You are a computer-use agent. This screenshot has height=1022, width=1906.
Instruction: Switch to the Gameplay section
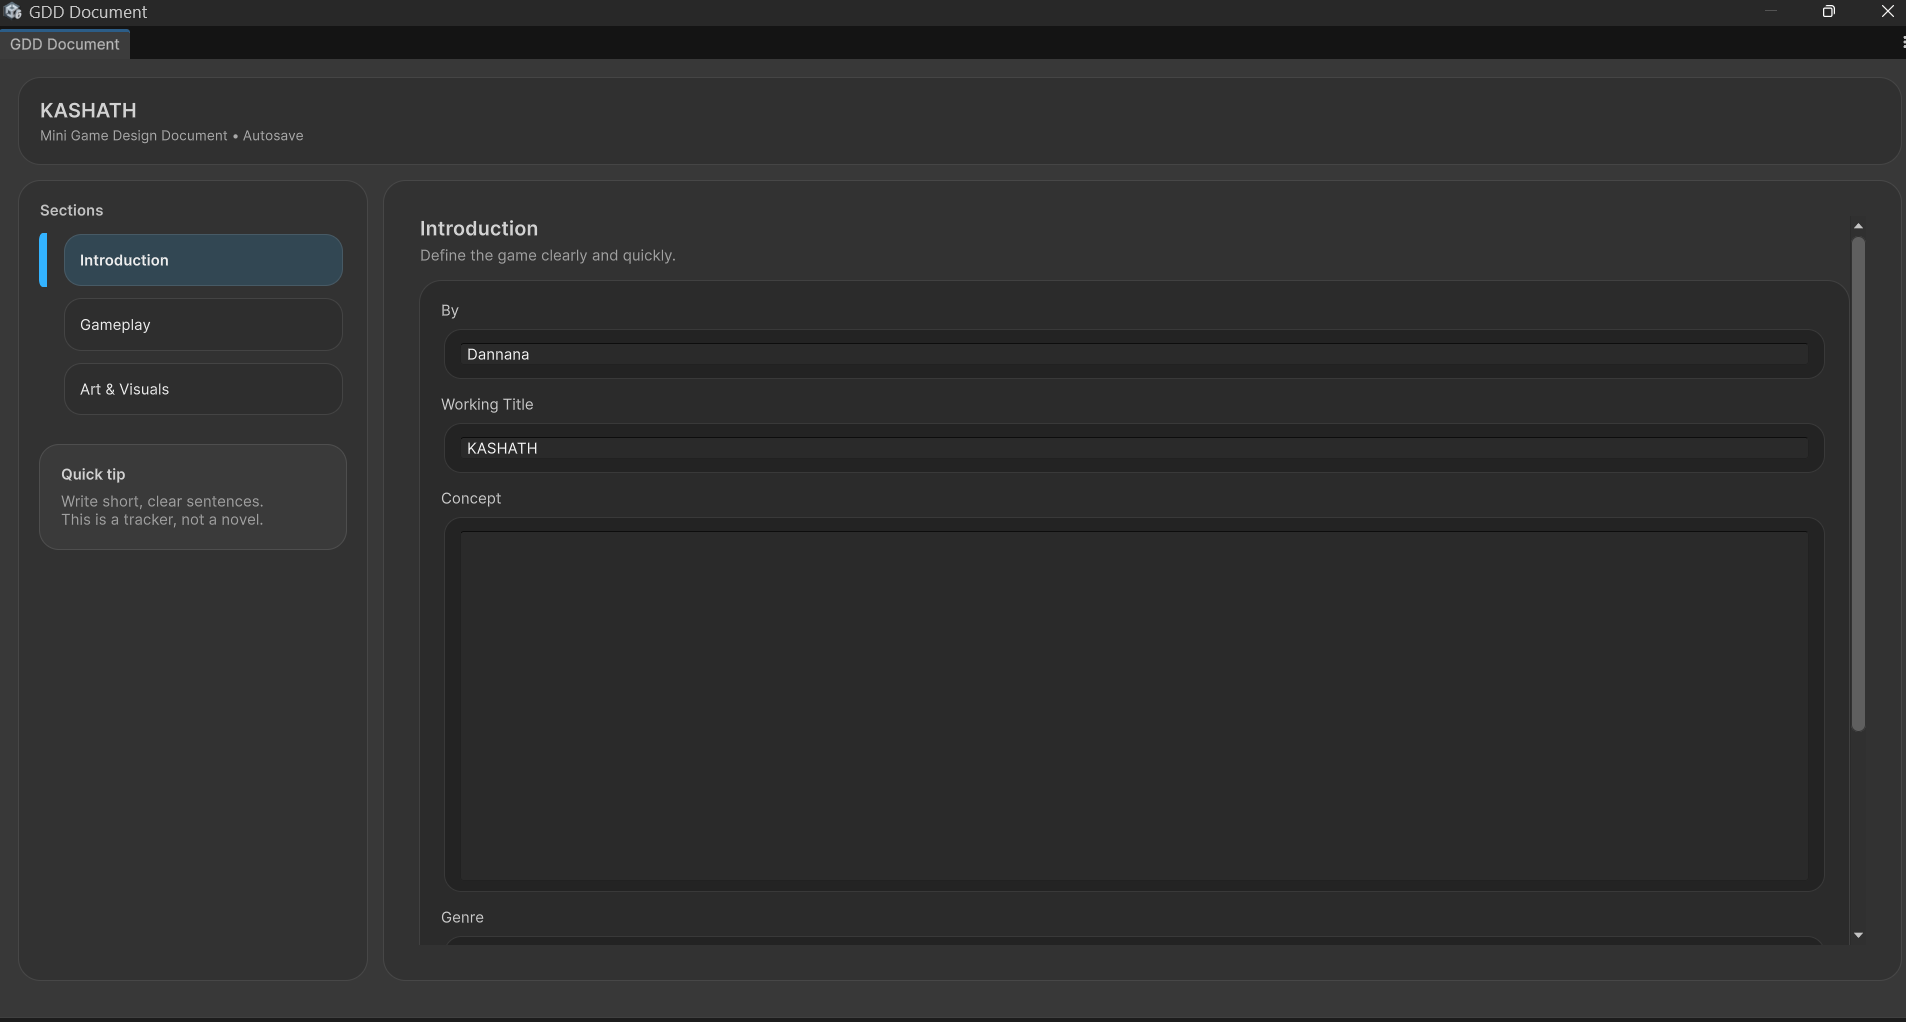click(x=202, y=324)
